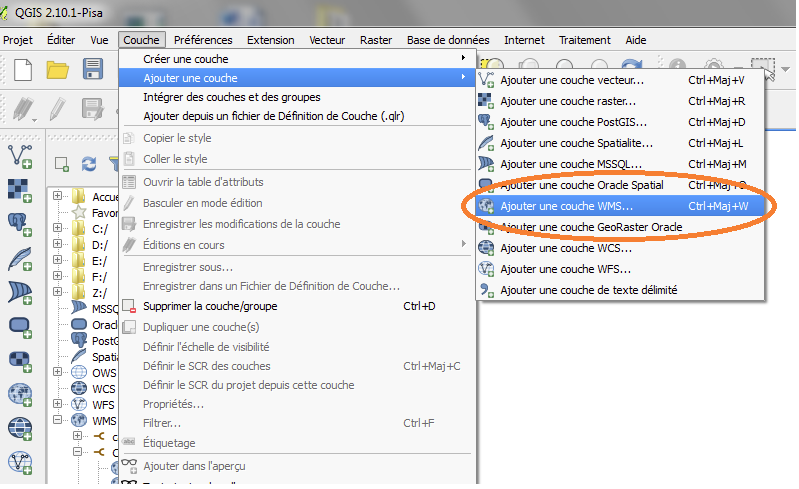This screenshot has height=489, width=799.
Task: Refresh the browser panel tree
Action: [x=89, y=164]
